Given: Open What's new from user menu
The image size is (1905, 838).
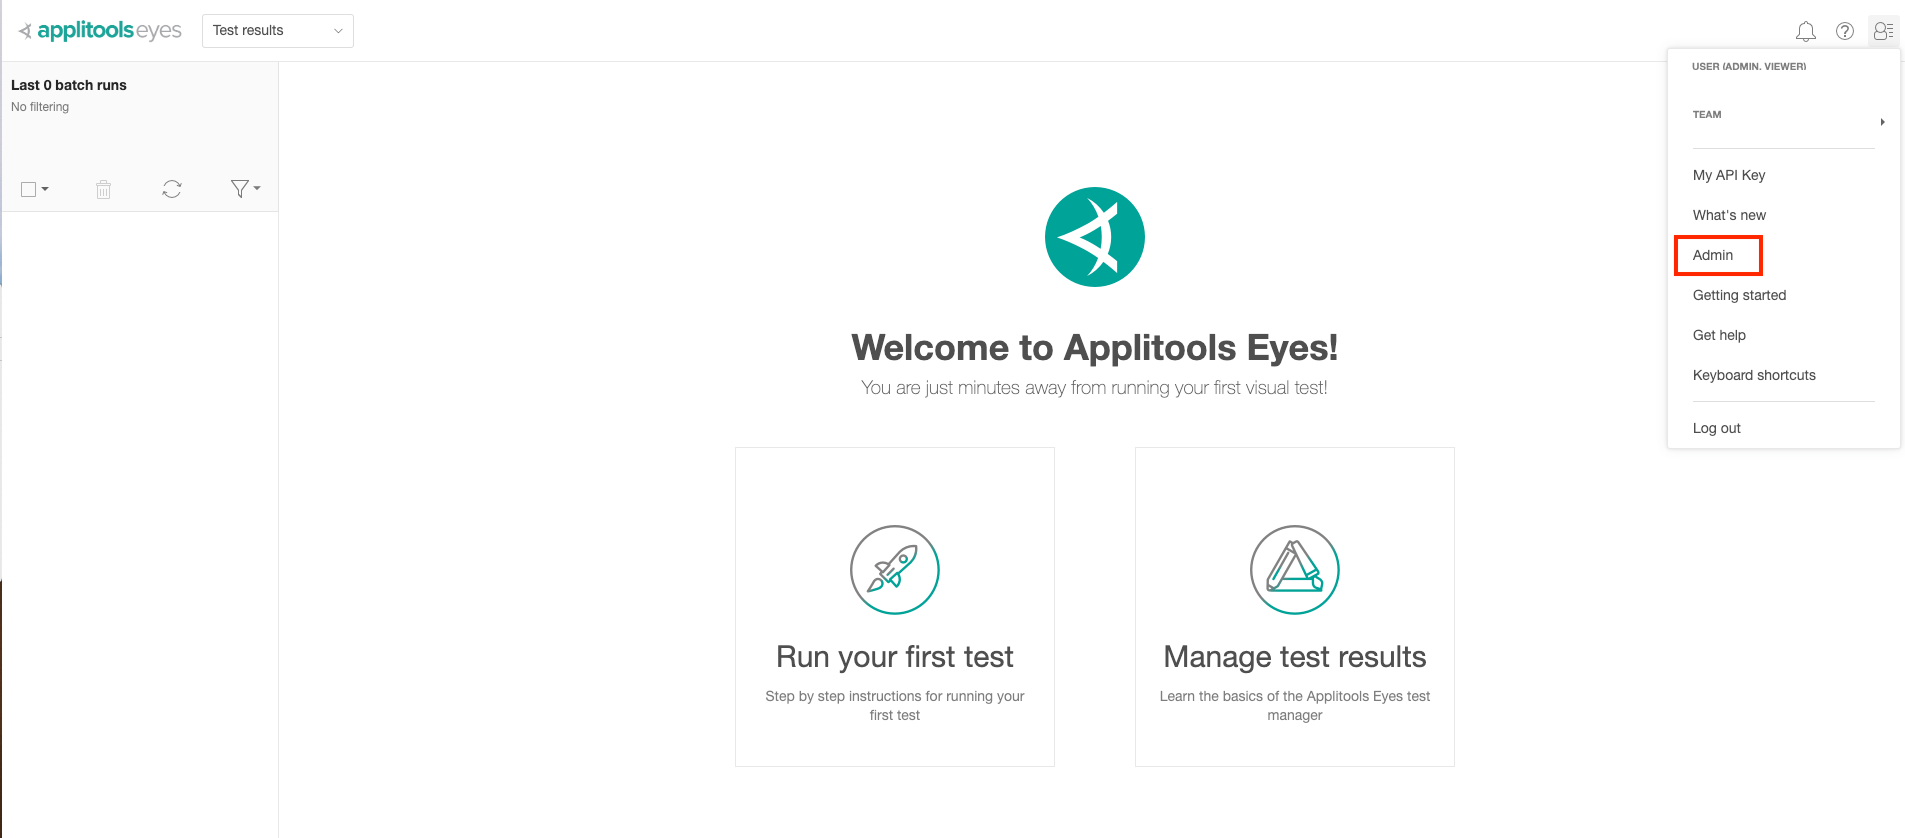Looking at the screenshot, I should tap(1729, 215).
